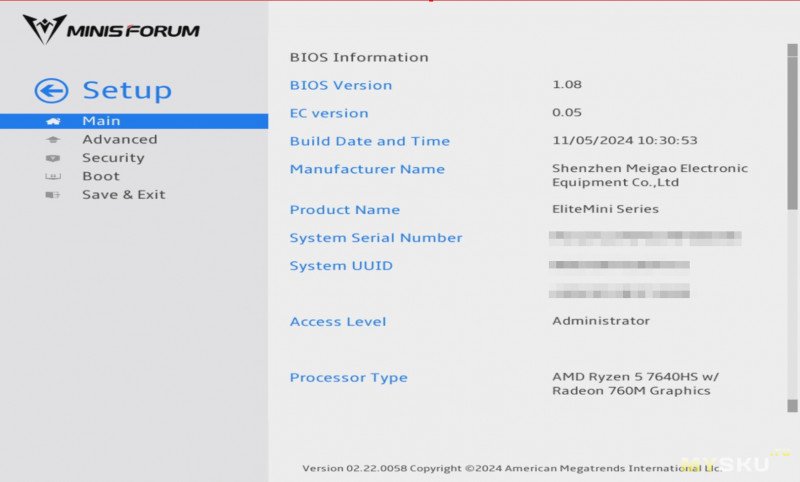Select the BIOS Version label
Screen dimensions: 800x482
[341, 85]
